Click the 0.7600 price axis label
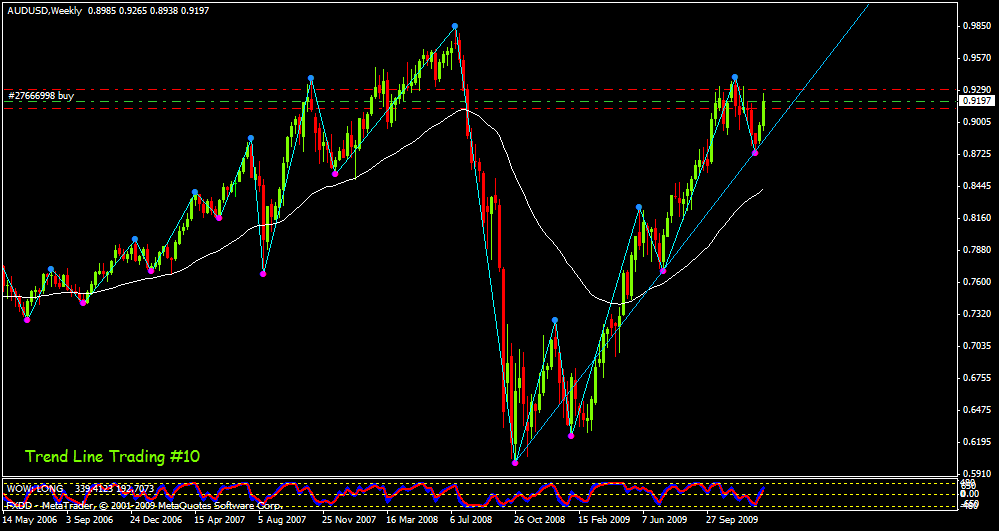The height and width of the screenshot is (531, 999). pyautogui.click(x=975, y=282)
